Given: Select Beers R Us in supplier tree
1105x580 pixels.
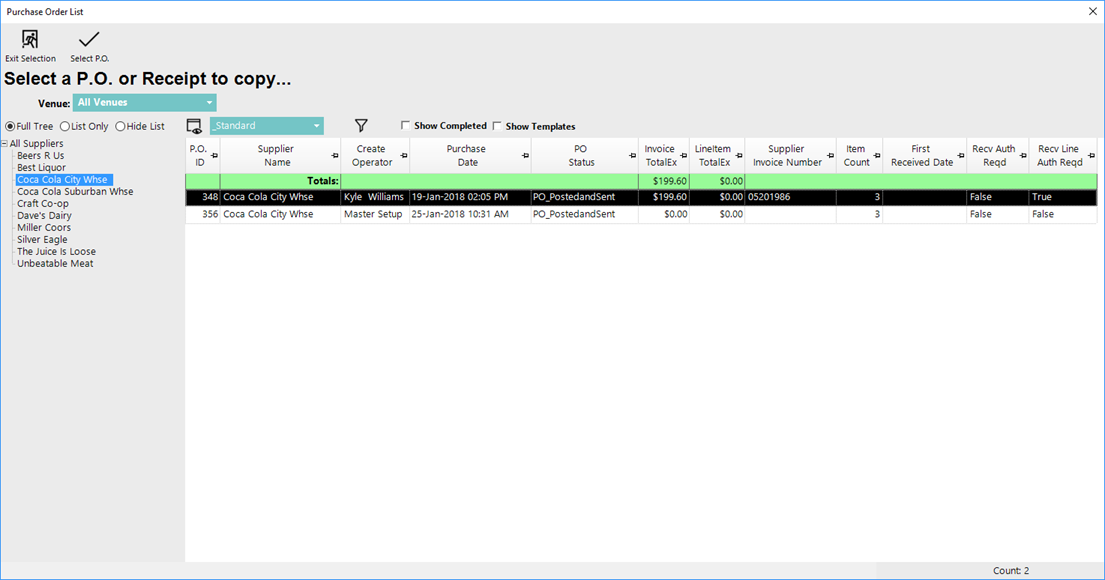Looking at the screenshot, I should point(40,156).
